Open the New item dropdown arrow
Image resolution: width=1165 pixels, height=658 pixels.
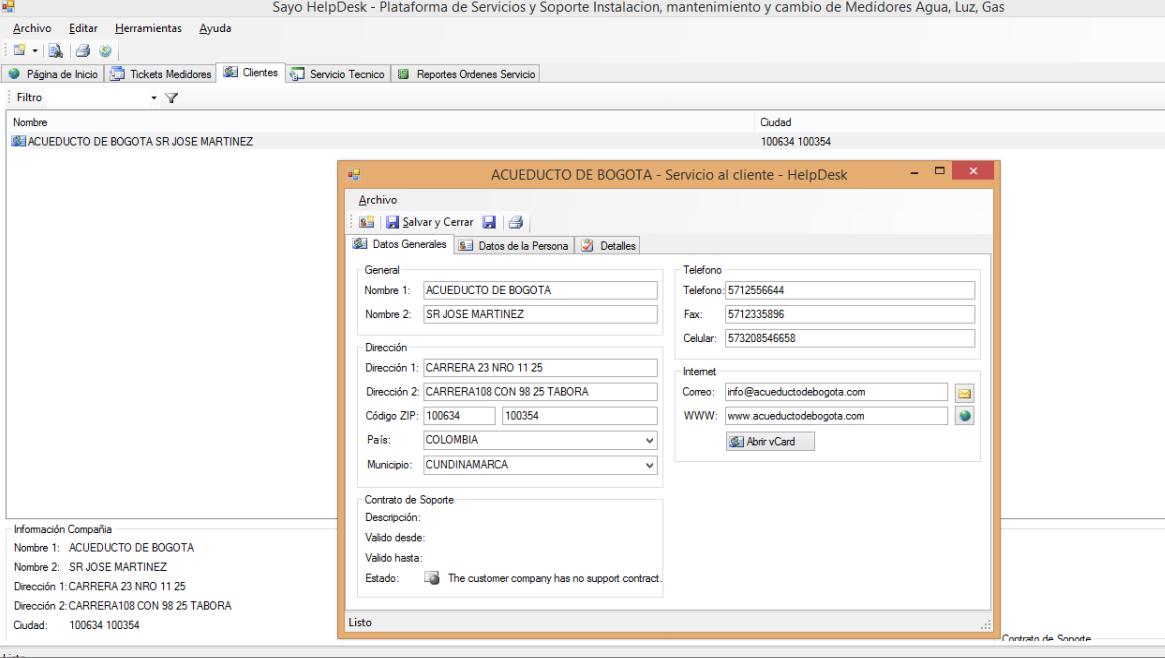[35, 51]
